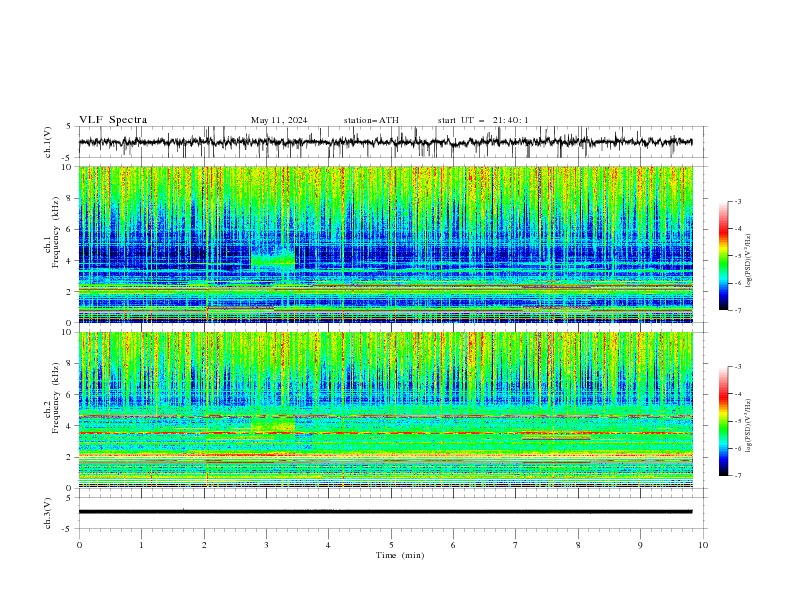792x612 pixels.
Task: Click the time axis tick label "8"
Action: 578,545
